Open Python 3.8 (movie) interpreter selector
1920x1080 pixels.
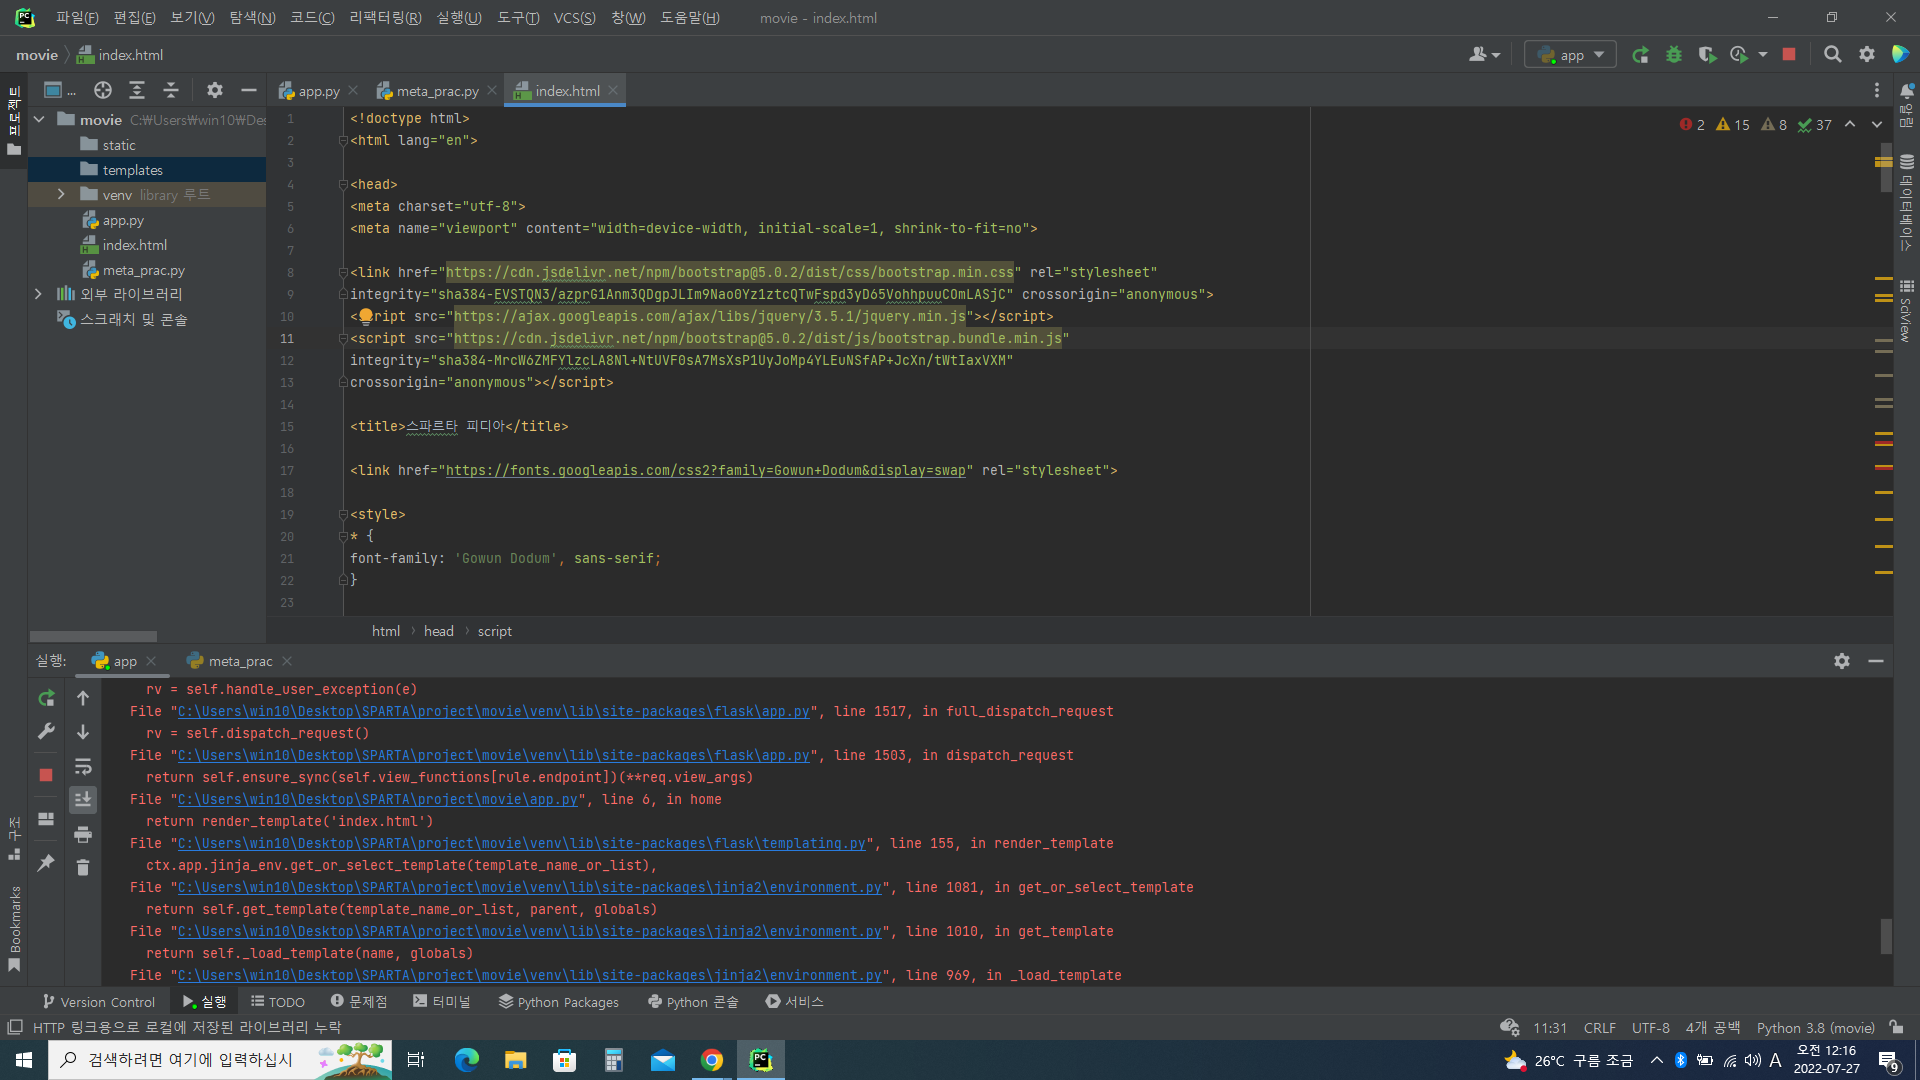point(1816,1028)
